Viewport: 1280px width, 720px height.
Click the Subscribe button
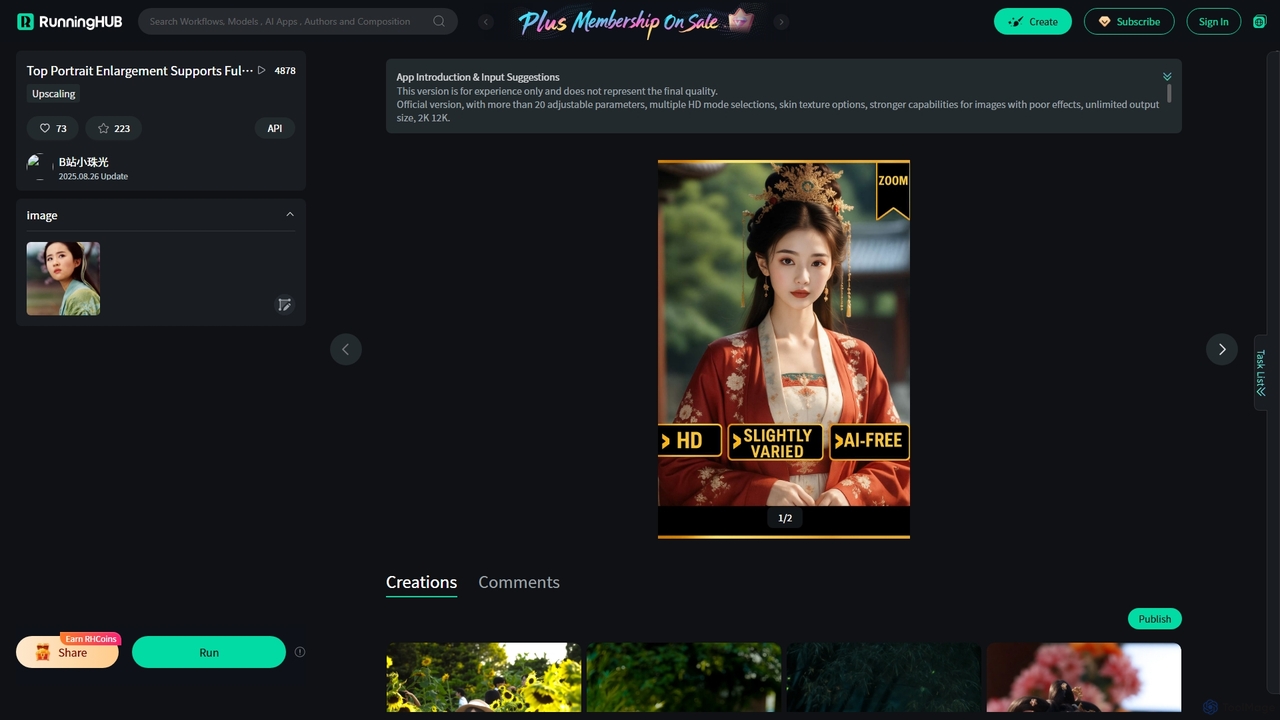[x=1129, y=21]
